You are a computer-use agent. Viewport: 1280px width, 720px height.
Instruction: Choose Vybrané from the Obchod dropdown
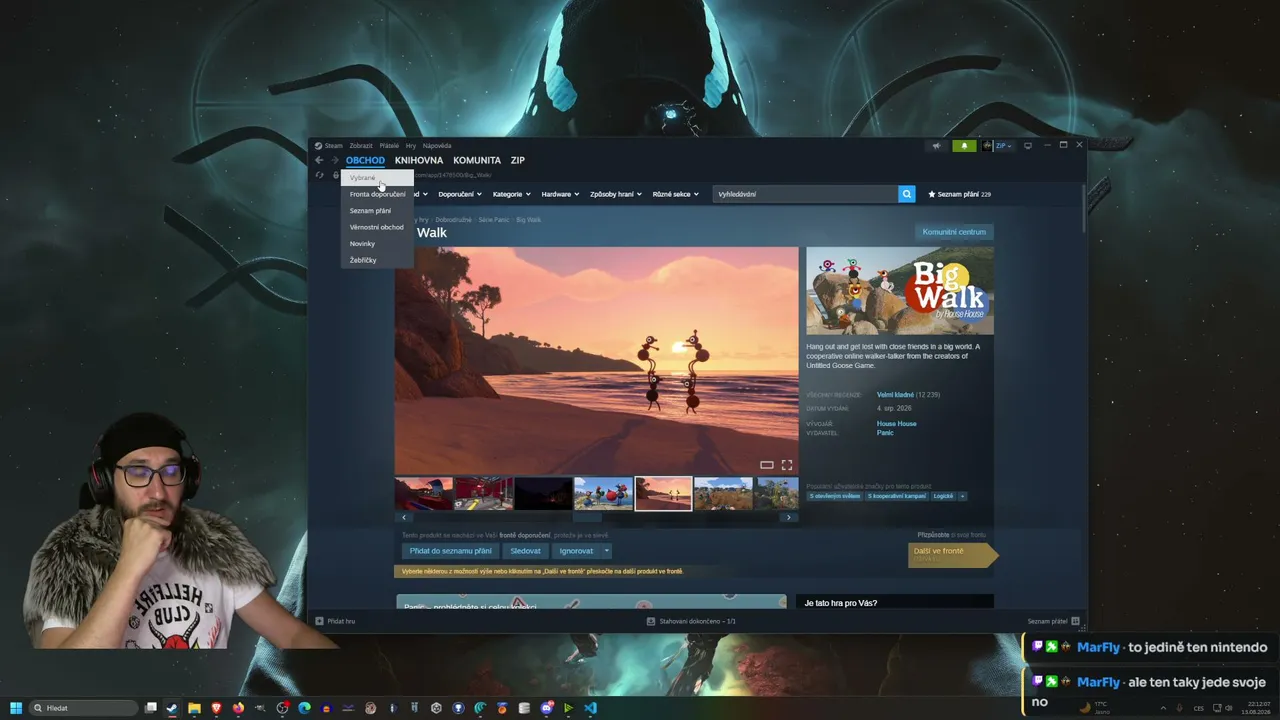pos(377,178)
